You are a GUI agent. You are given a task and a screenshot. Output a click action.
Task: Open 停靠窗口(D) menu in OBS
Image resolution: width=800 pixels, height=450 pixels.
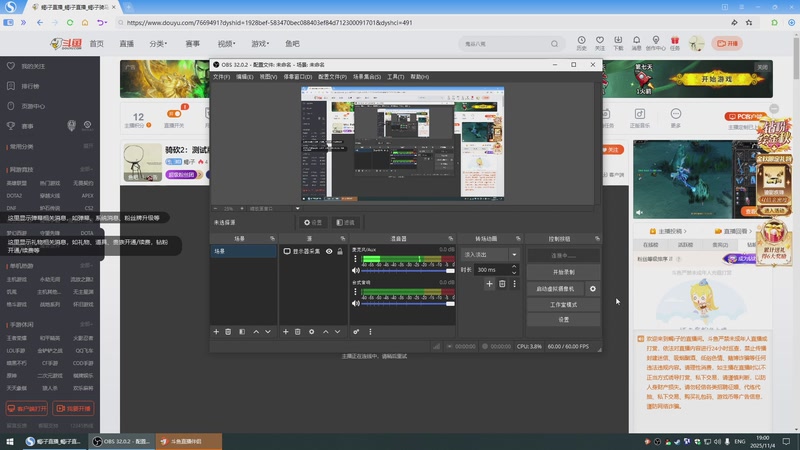pyautogui.click(x=297, y=77)
